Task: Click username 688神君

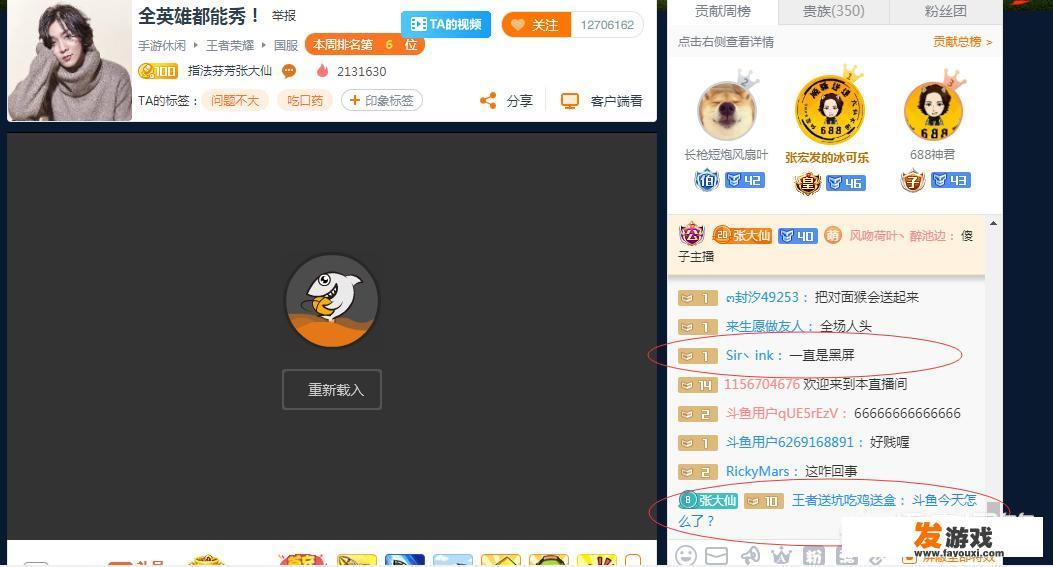Action: [x=932, y=155]
